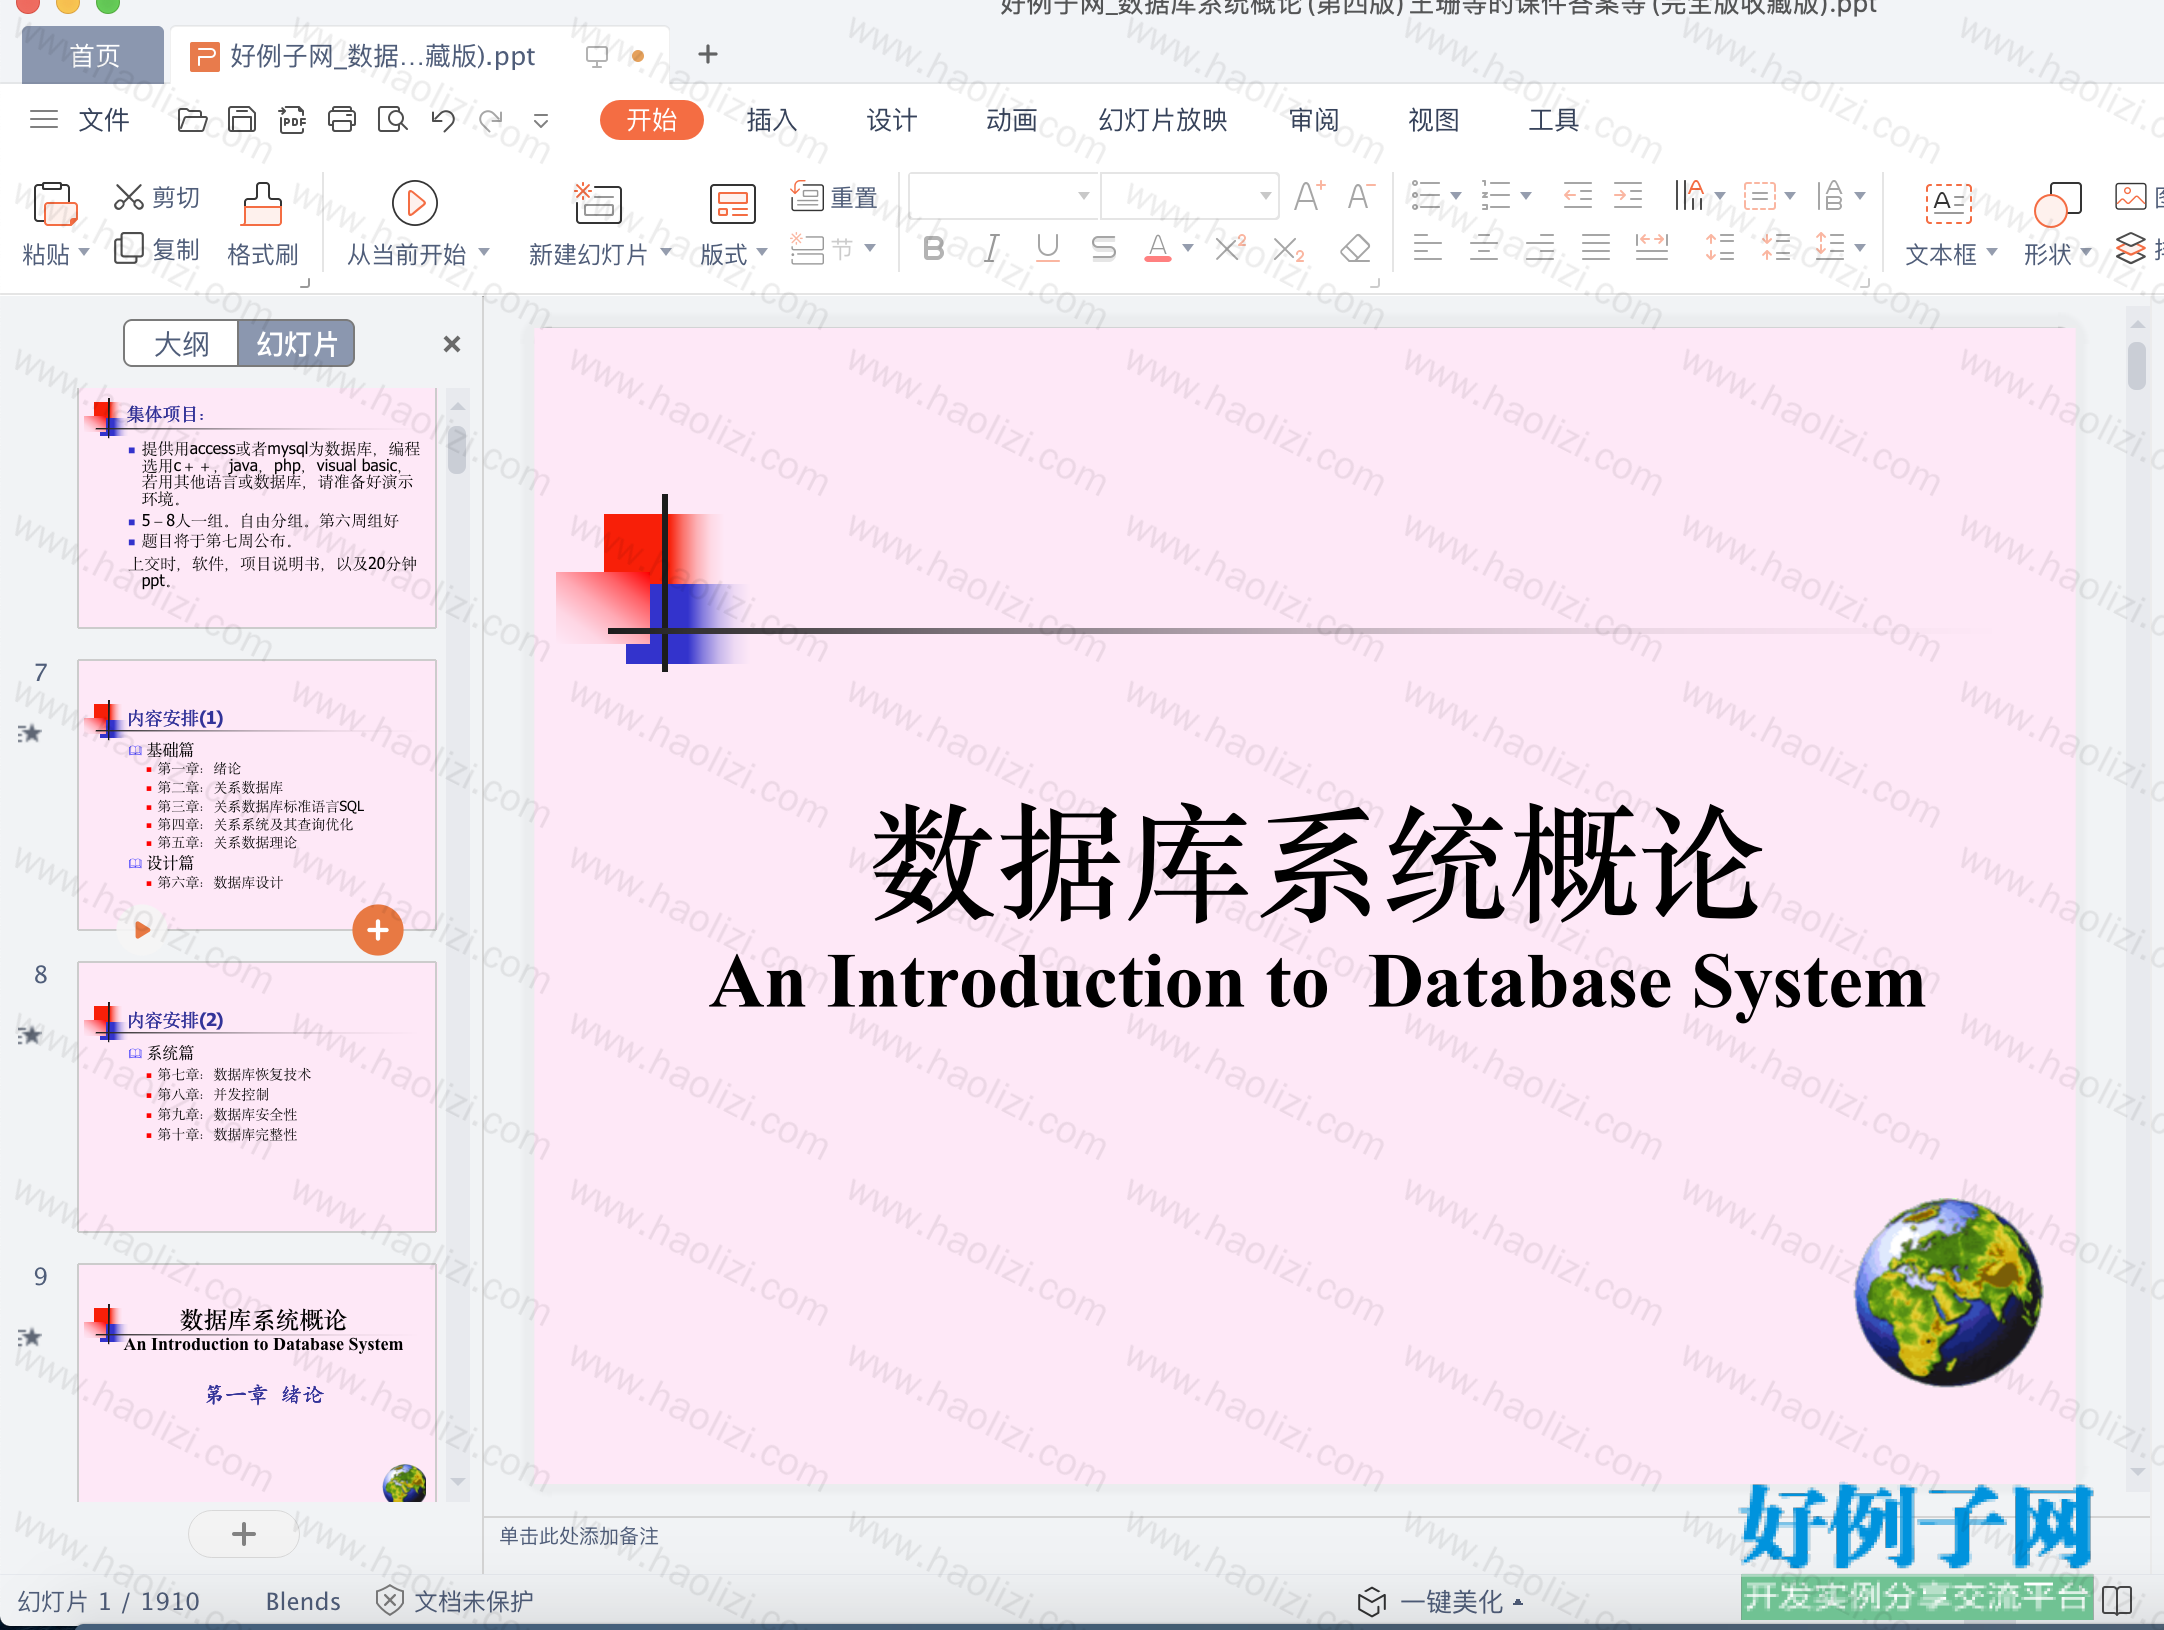The image size is (2164, 1630).
Task: Decrease paragraph indent
Action: coord(1577,196)
